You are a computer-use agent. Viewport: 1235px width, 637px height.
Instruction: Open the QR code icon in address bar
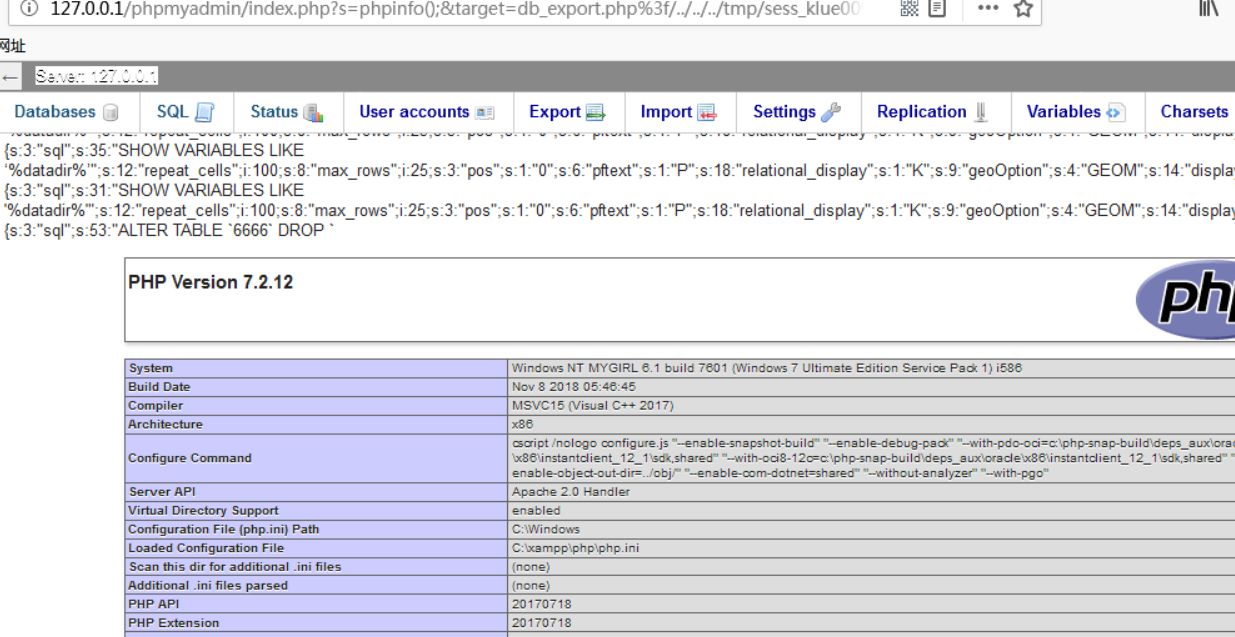coord(909,8)
